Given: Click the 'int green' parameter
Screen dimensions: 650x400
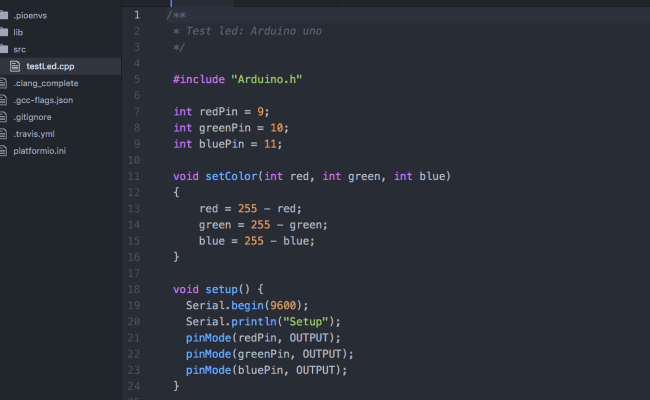Looking at the screenshot, I should point(352,176).
